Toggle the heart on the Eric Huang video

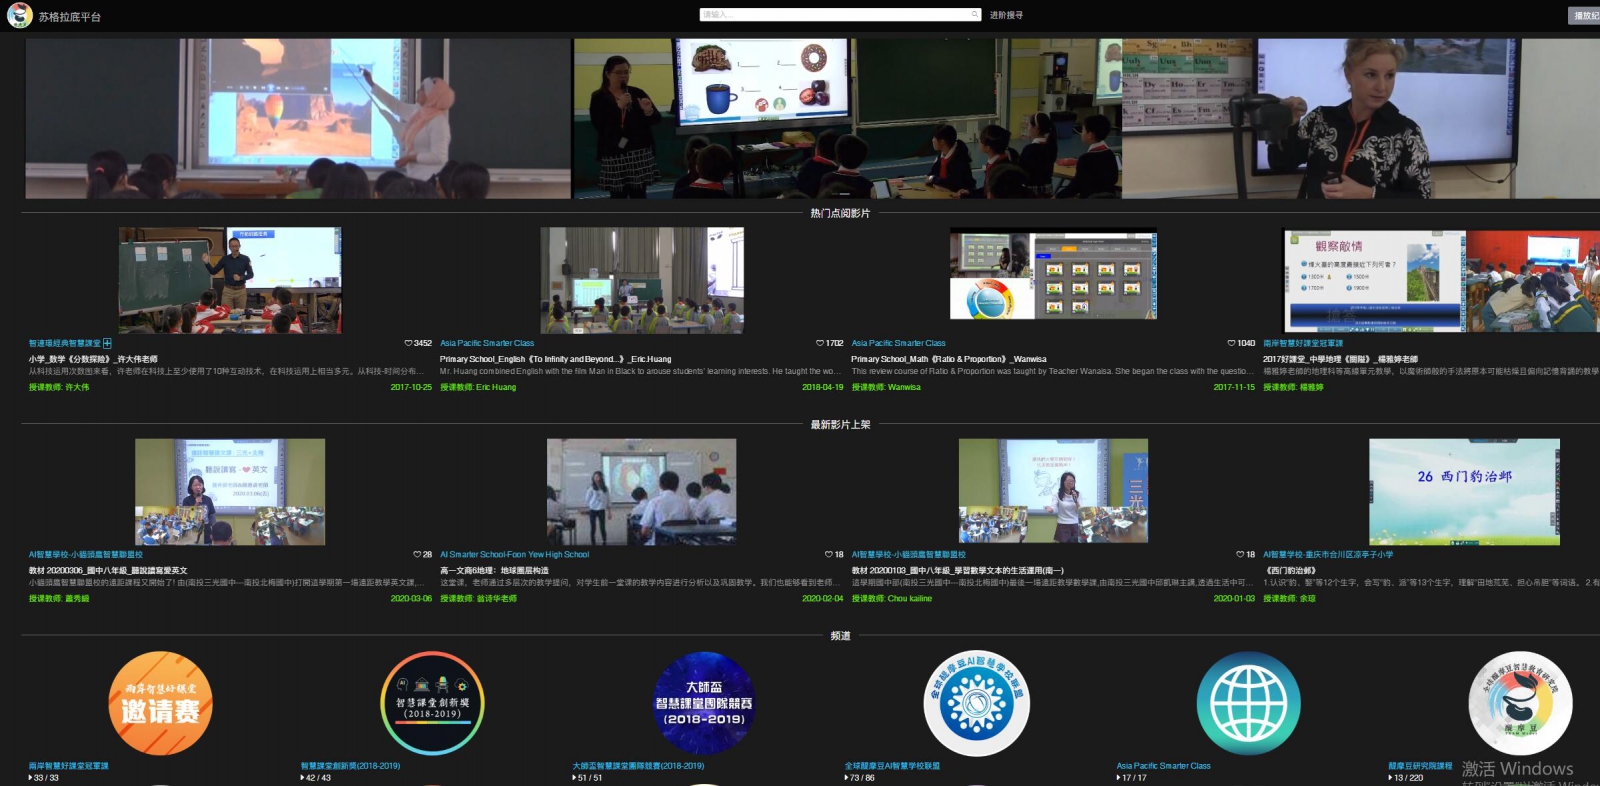[x=820, y=343]
